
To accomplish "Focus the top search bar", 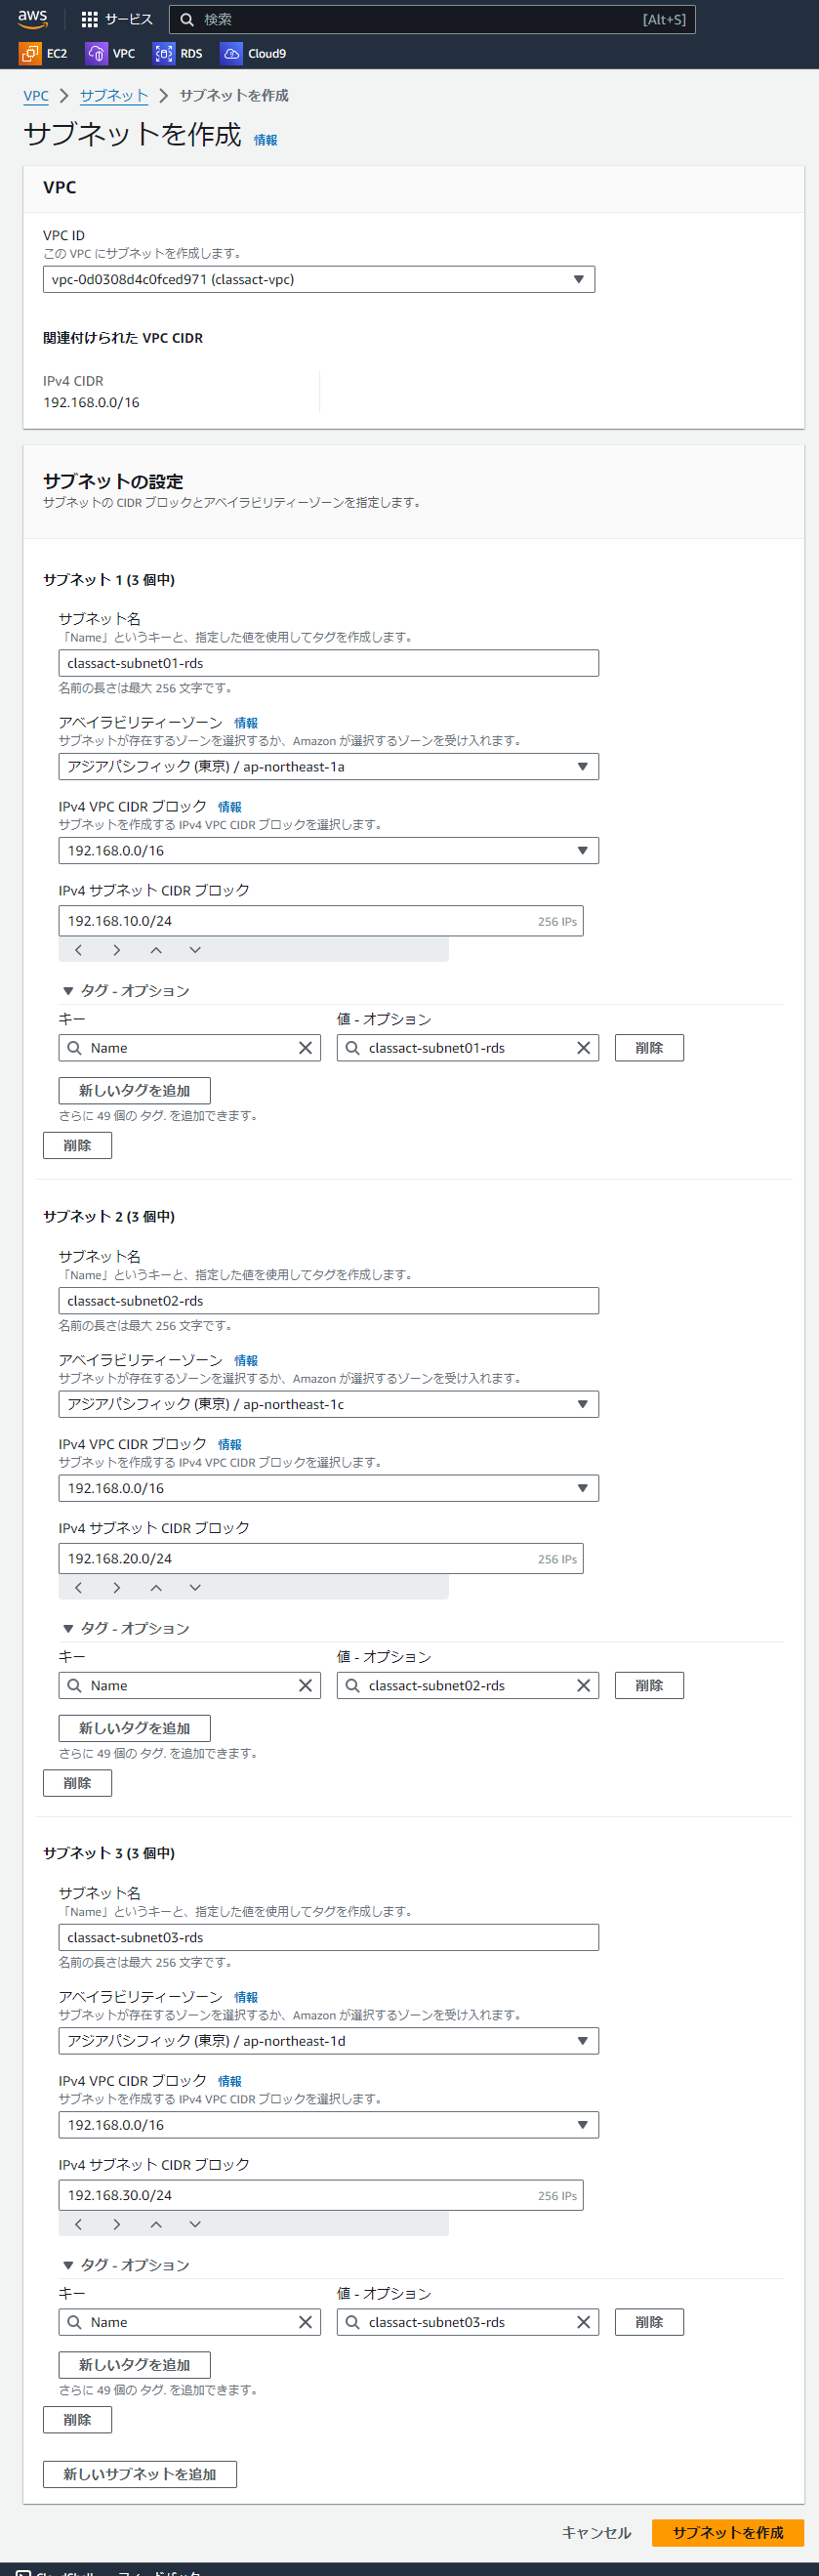I will click(432, 20).
